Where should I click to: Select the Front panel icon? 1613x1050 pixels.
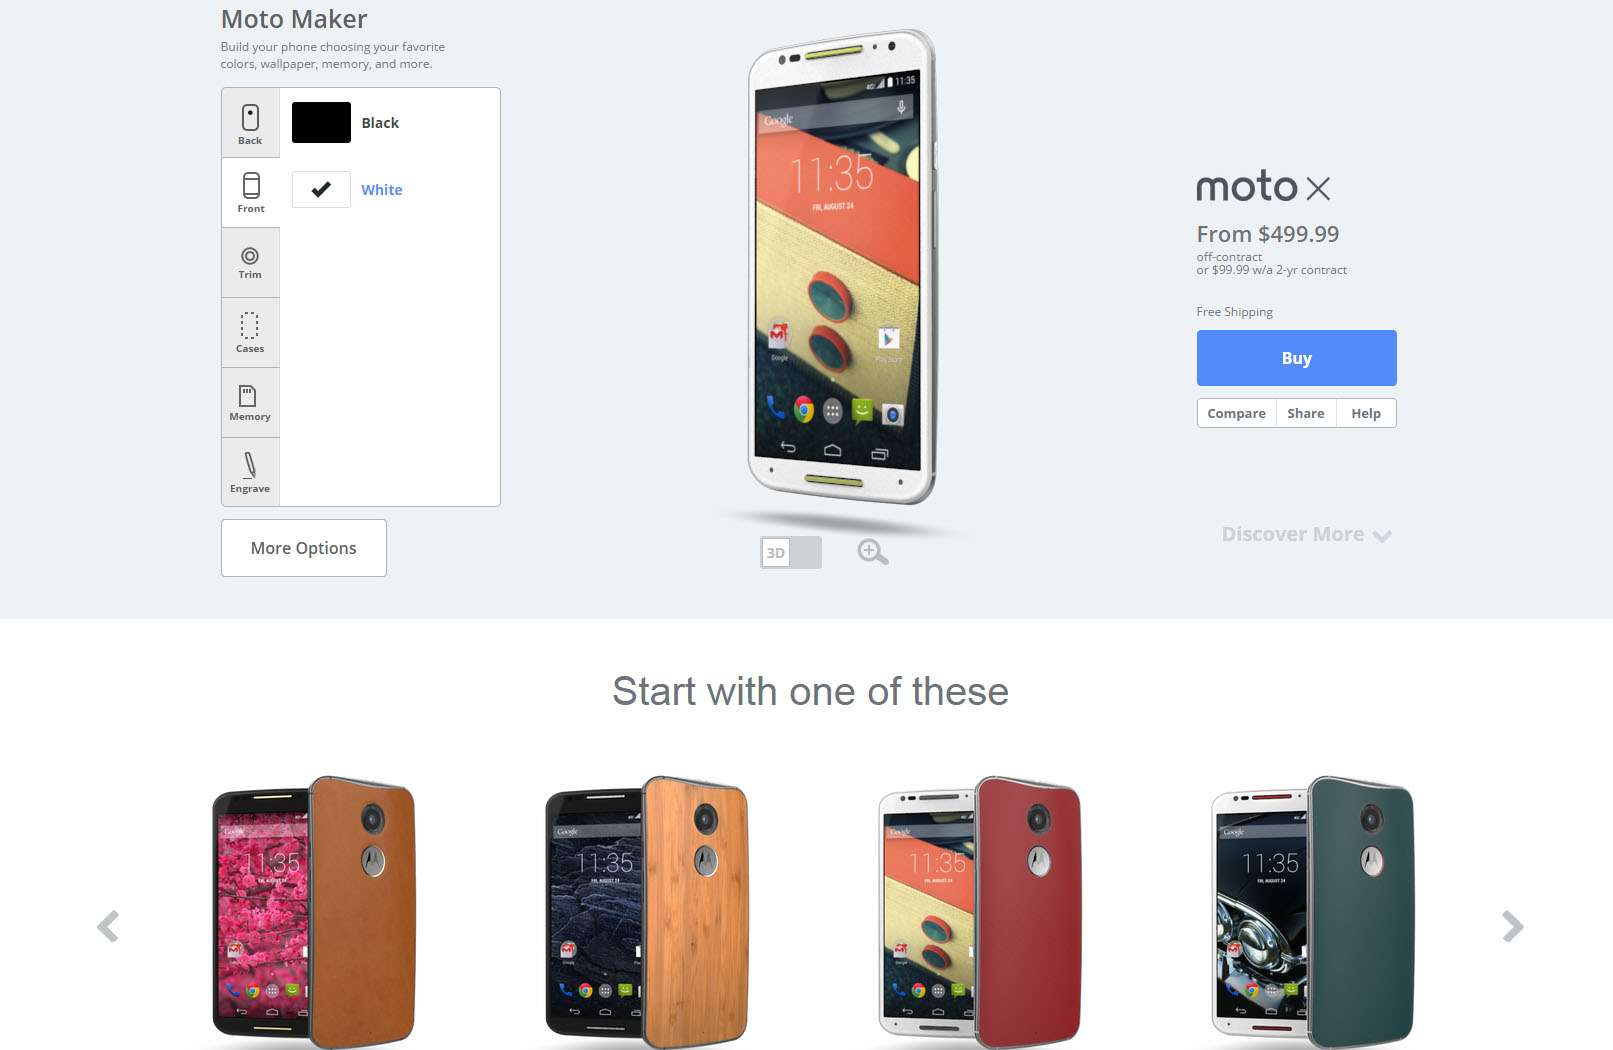click(x=251, y=185)
